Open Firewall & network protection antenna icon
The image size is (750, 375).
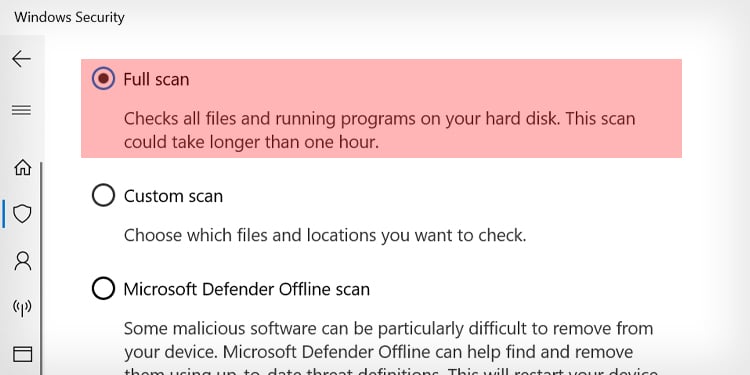[x=22, y=308]
